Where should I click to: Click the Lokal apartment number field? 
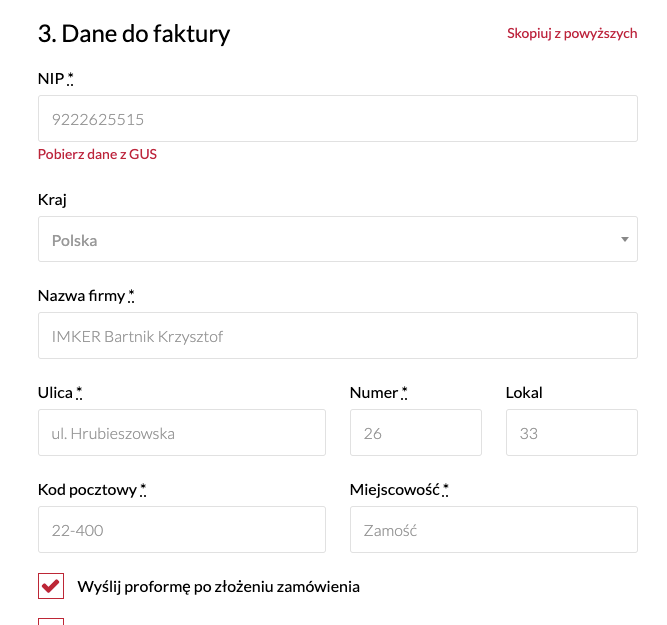[571, 433]
